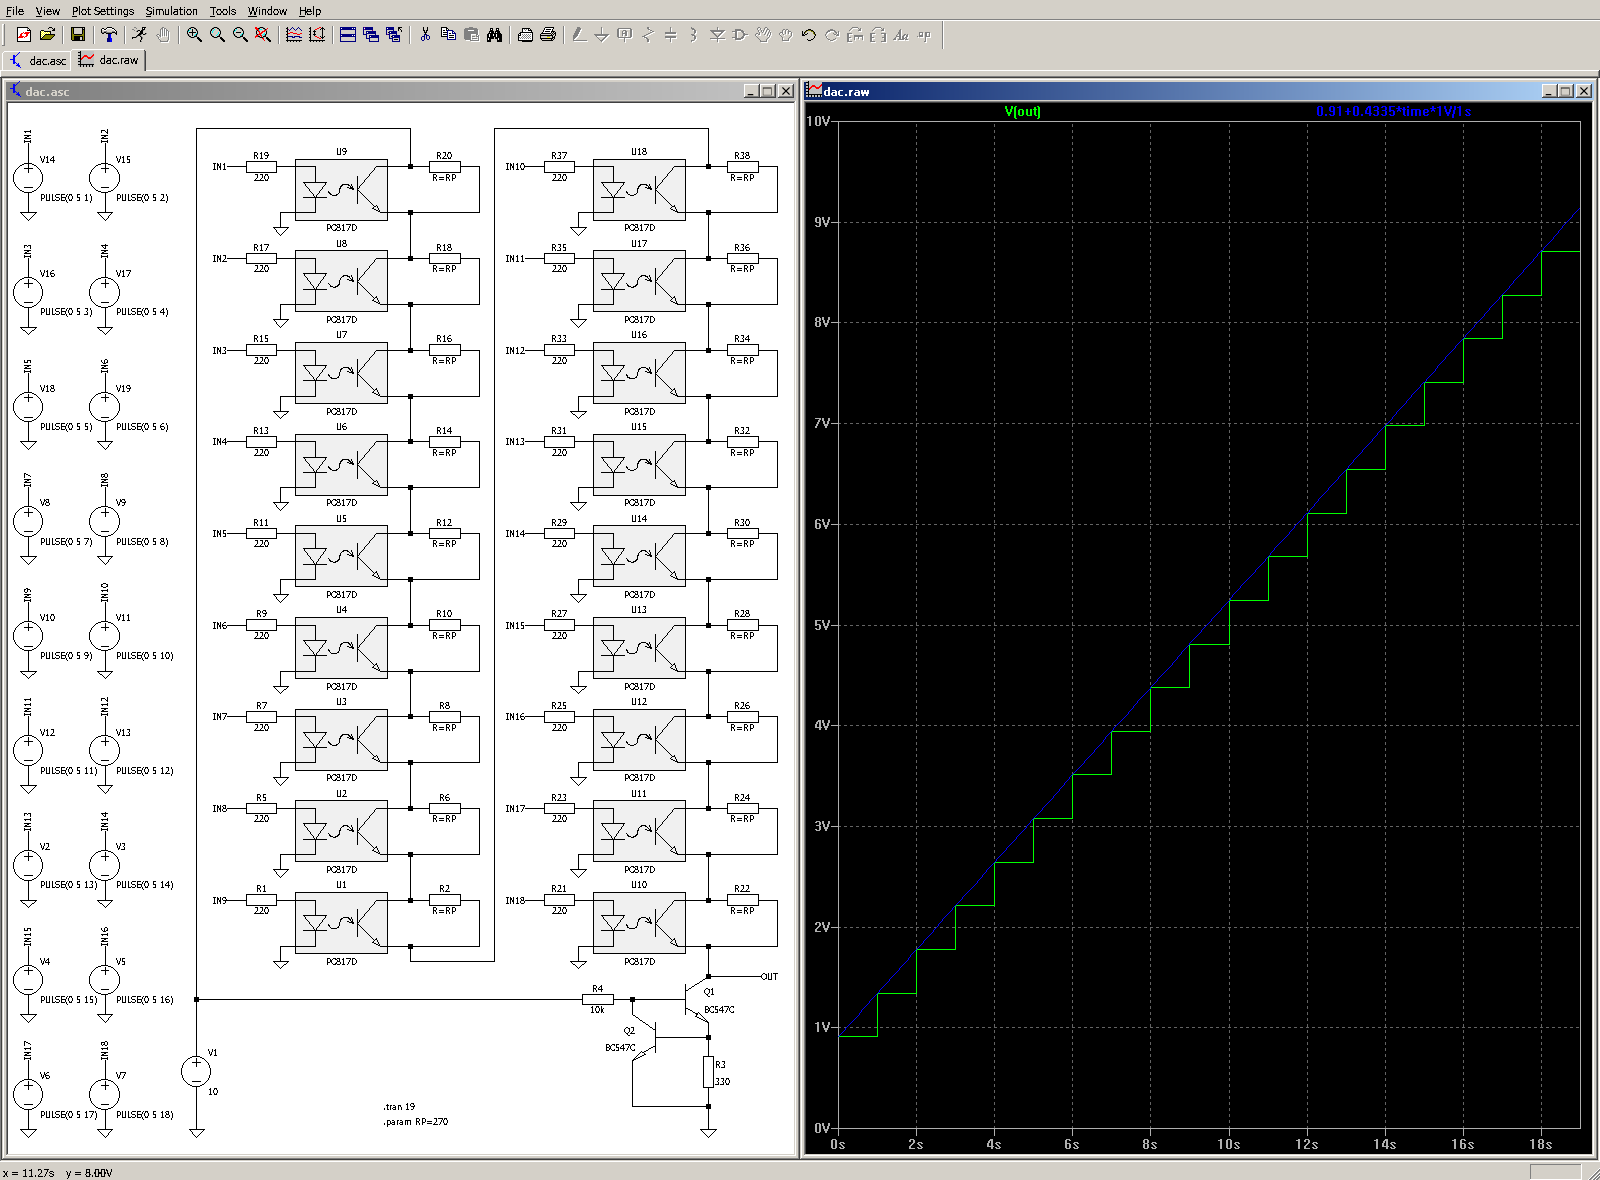Maximize the dac.raw plot window
The height and width of the screenshot is (1180, 1600).
tap(1566, 91)
